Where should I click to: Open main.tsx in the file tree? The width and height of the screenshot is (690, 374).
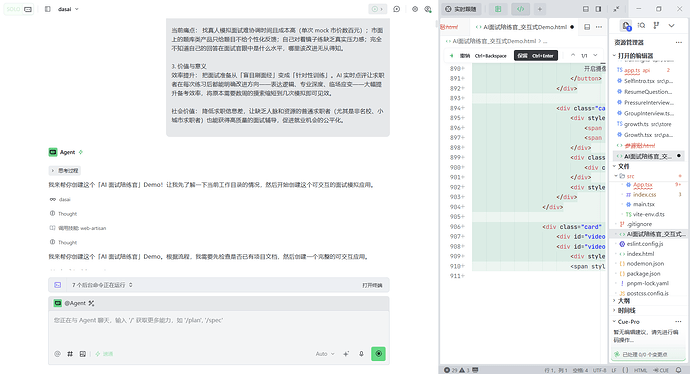(643, 204)
